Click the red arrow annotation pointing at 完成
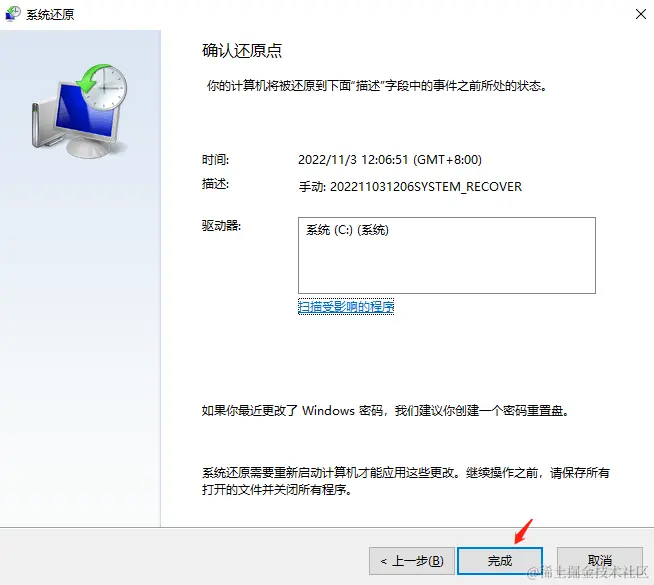 pos(523,531)
